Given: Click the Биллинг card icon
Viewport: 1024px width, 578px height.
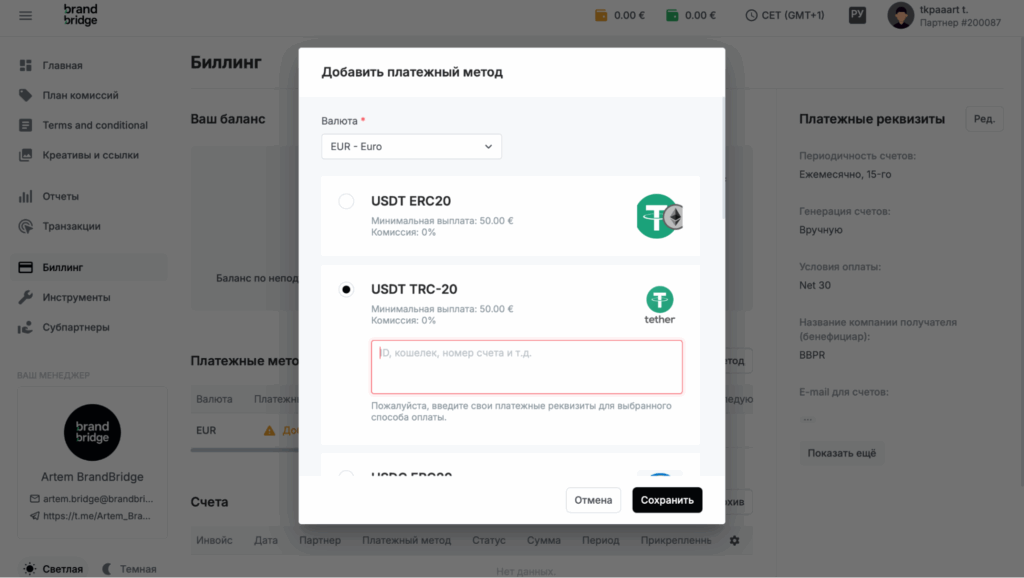Looking at the screenshot, I should pos(25,268).
